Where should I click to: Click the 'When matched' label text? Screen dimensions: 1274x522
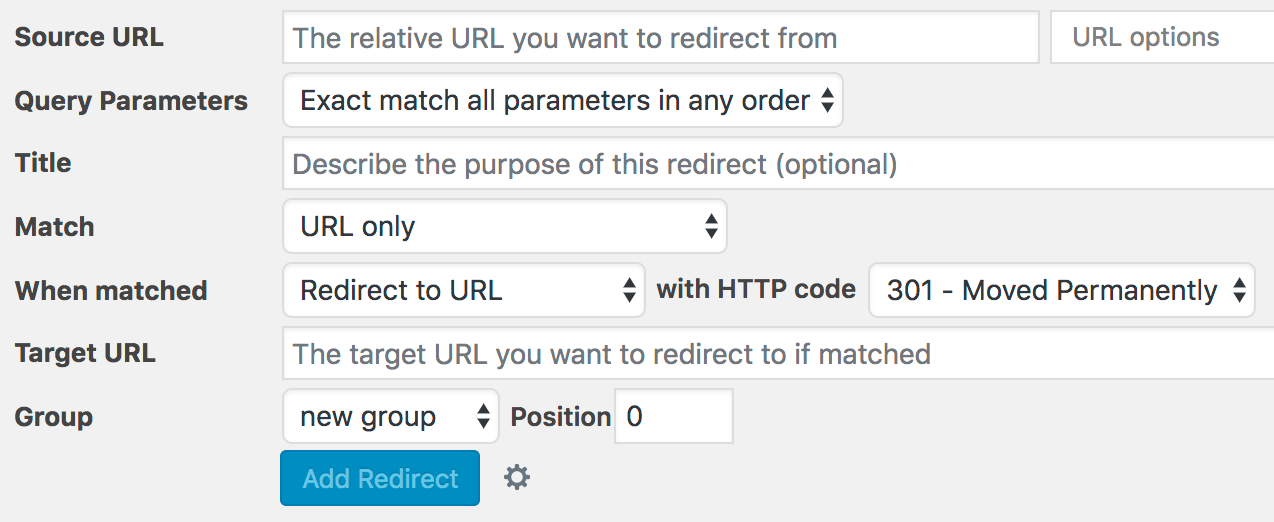(111, 291)
